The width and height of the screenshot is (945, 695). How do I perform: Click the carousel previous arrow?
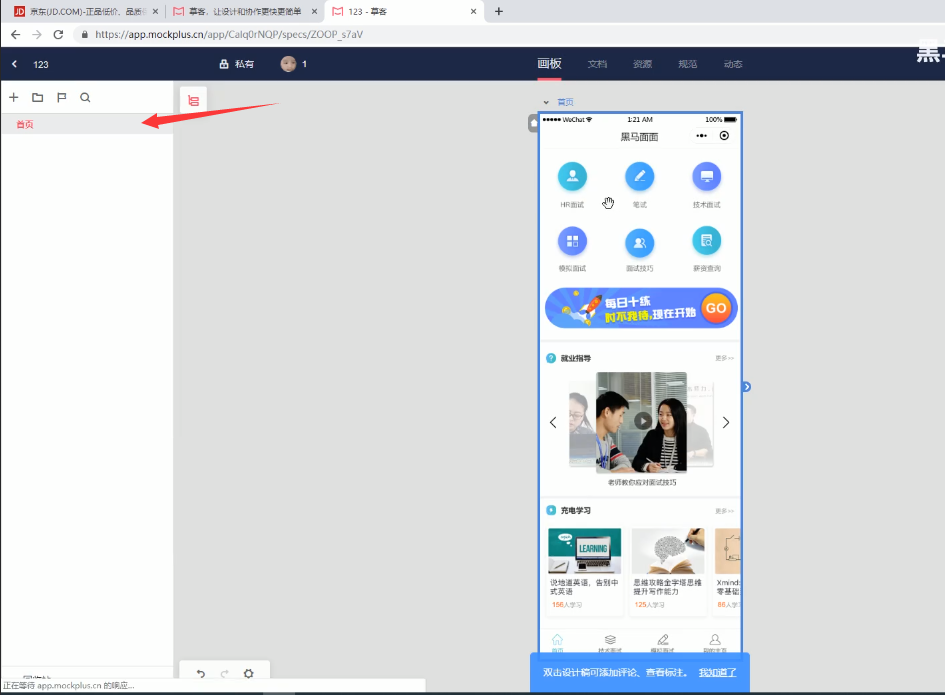pyautogui.click(x=553, y=423)
